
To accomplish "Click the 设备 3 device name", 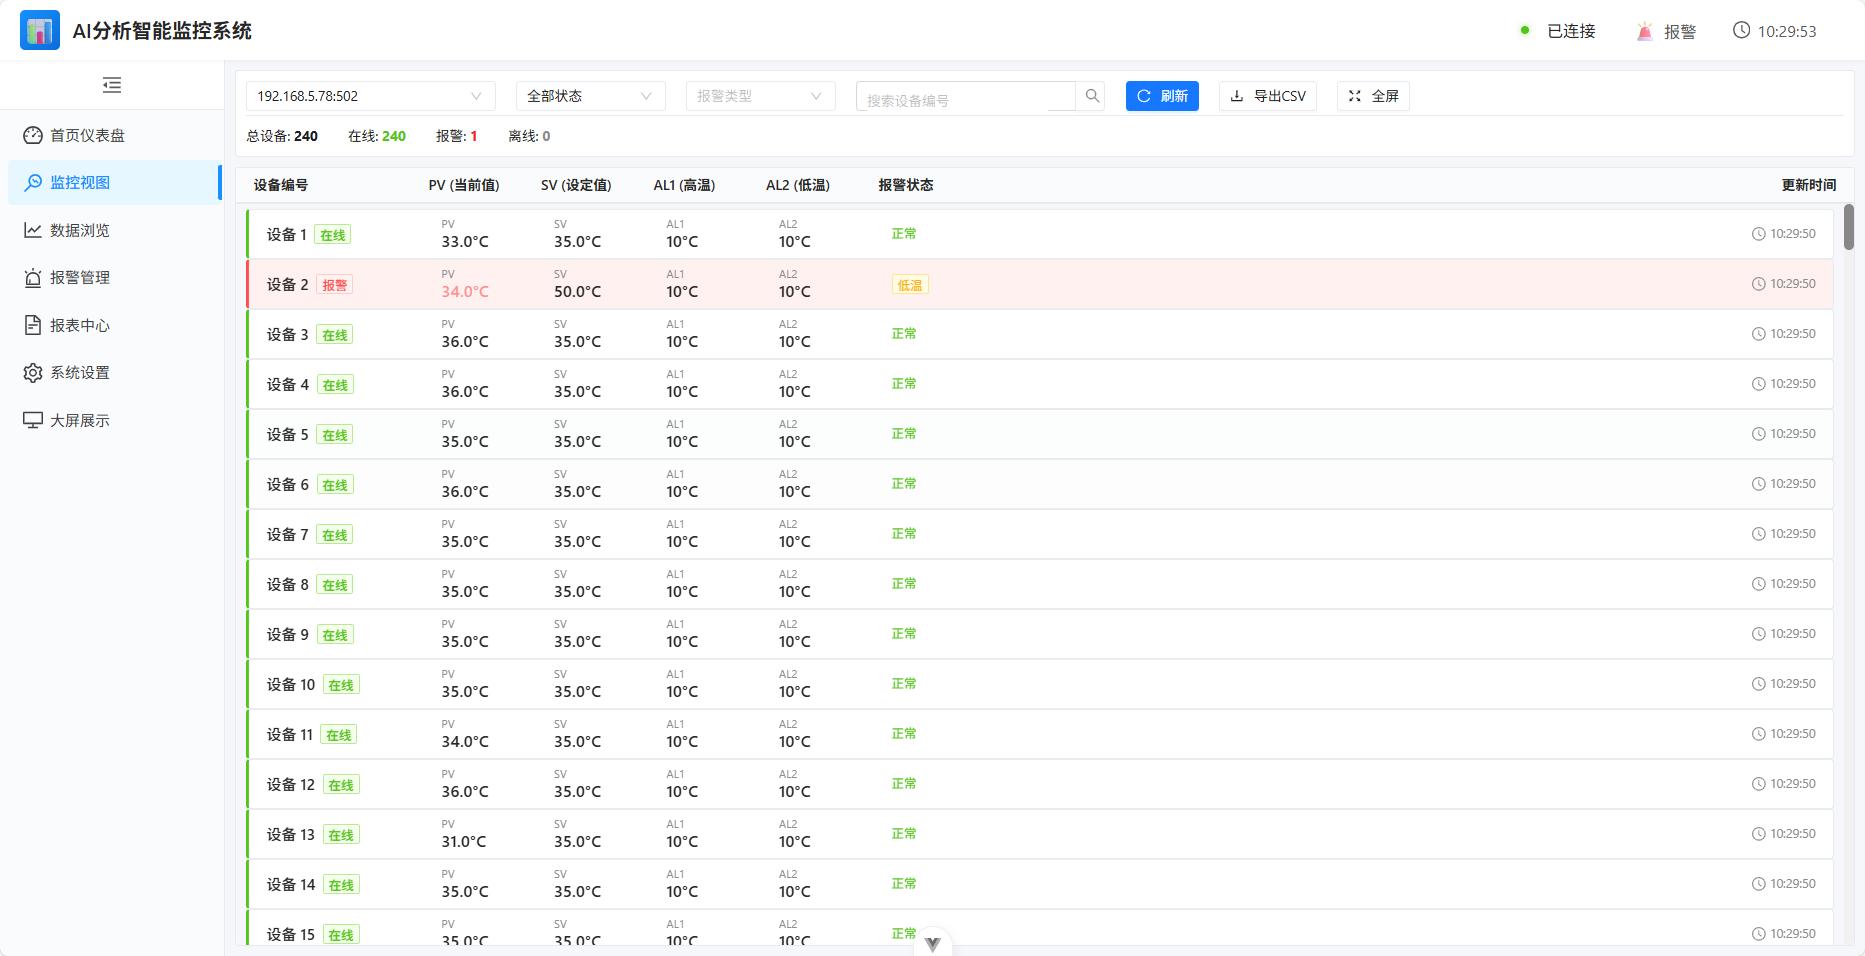I will pyautogui.click(x=287, y=334).
